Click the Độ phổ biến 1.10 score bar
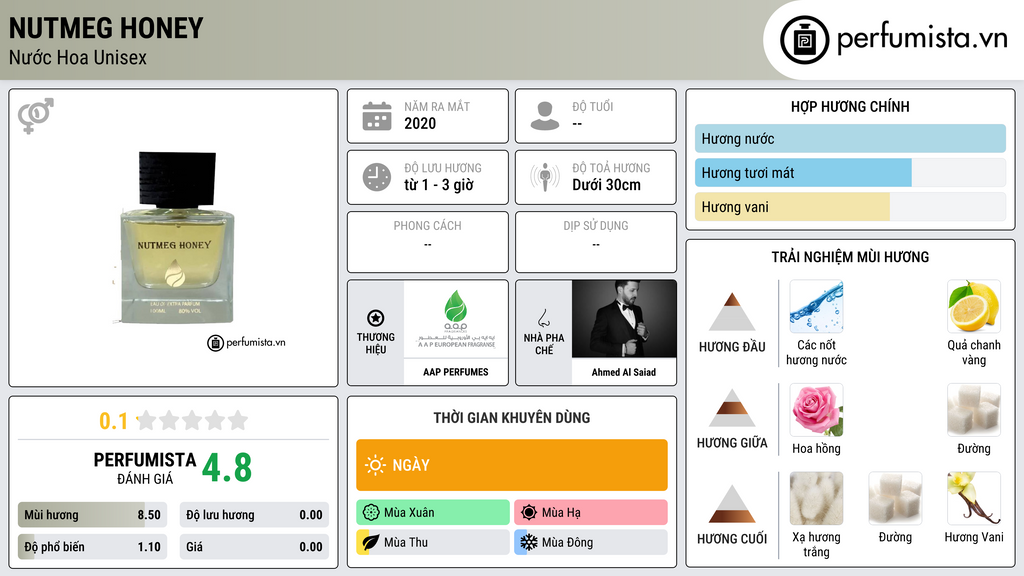The image size is (1024, 576). pos(93,547)
